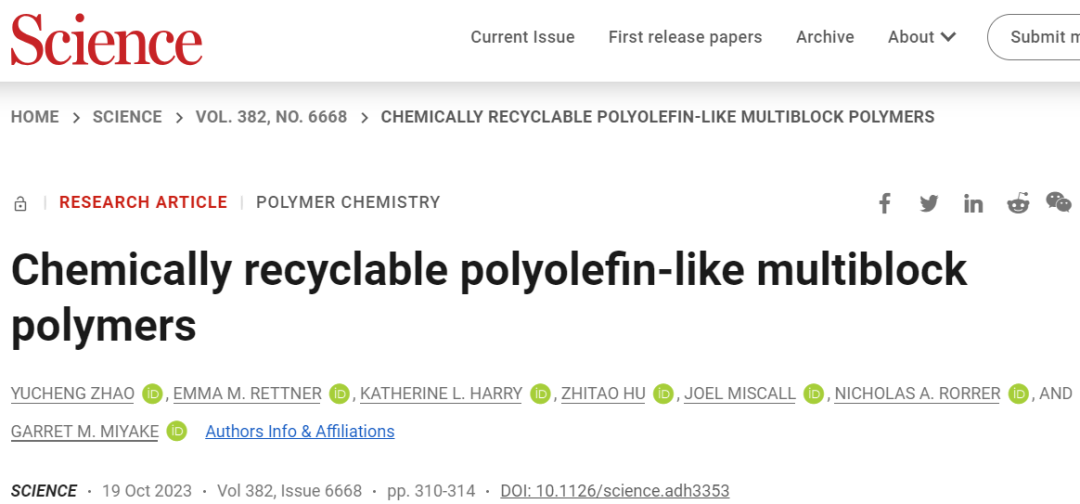Expand the About dropdown menu
Screen dimensions: 1080x504
(921, 37)
